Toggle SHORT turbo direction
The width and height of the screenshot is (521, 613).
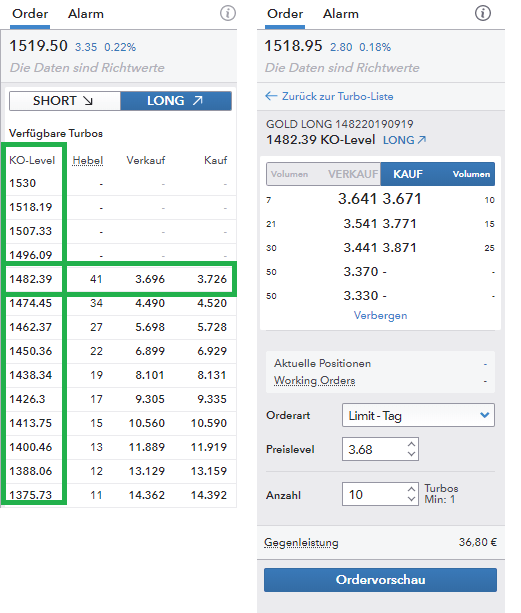(65, 101)
